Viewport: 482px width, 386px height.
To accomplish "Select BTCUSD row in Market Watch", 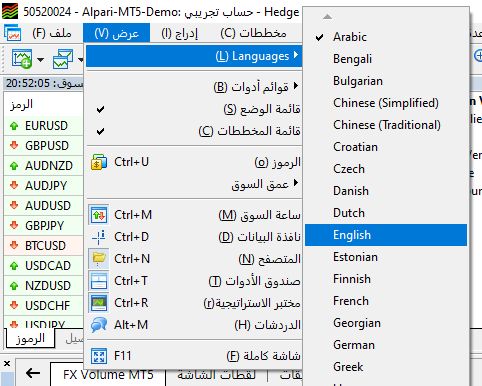I will tap(43, 246).
